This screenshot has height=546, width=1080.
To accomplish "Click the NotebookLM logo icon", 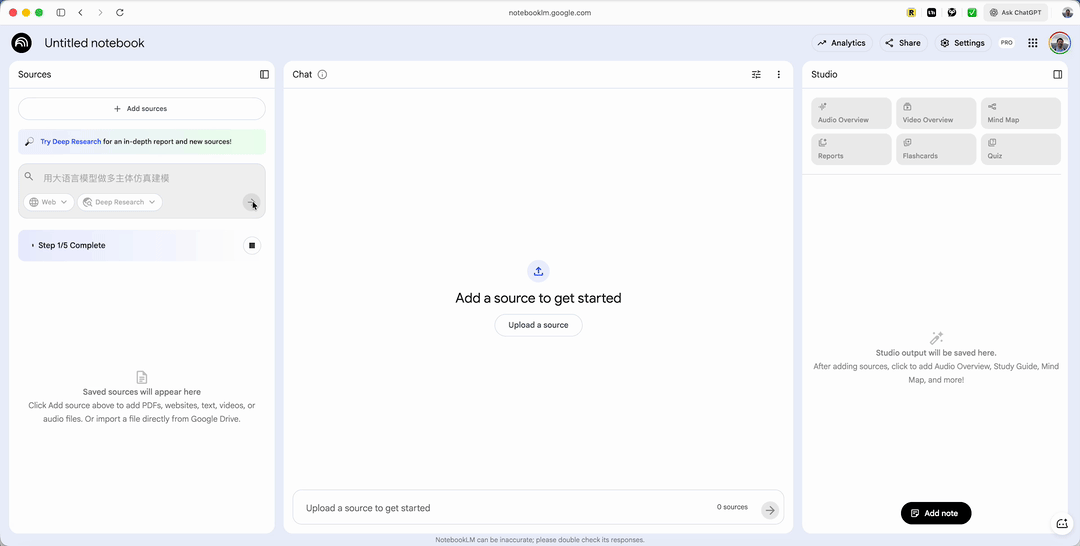I will click(21, 43).
